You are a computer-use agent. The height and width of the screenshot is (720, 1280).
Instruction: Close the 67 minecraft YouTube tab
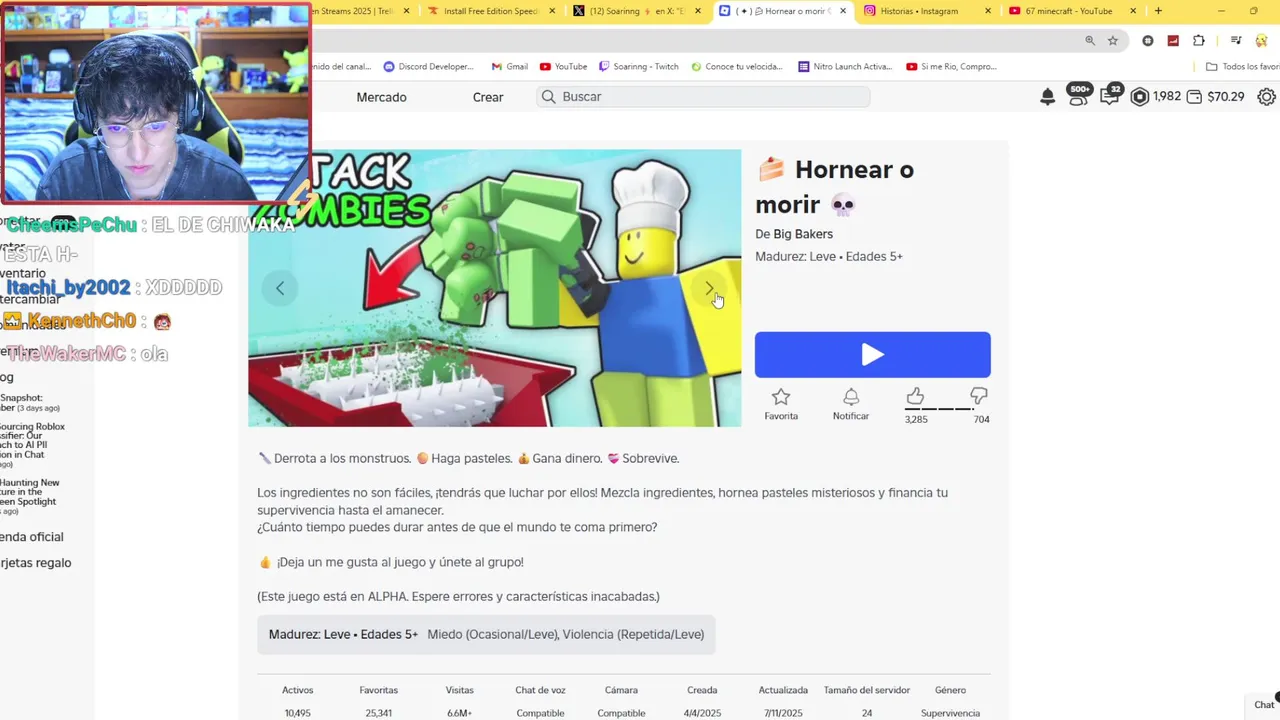[x=1134, y=11]
